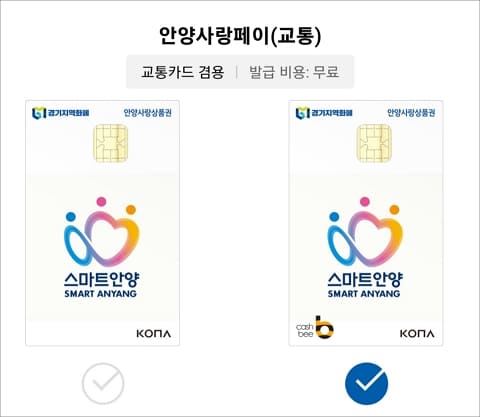Click 경기지역화폐 logo on right card
This screenshot has width=480, height=417.
(x=324, y=113)
